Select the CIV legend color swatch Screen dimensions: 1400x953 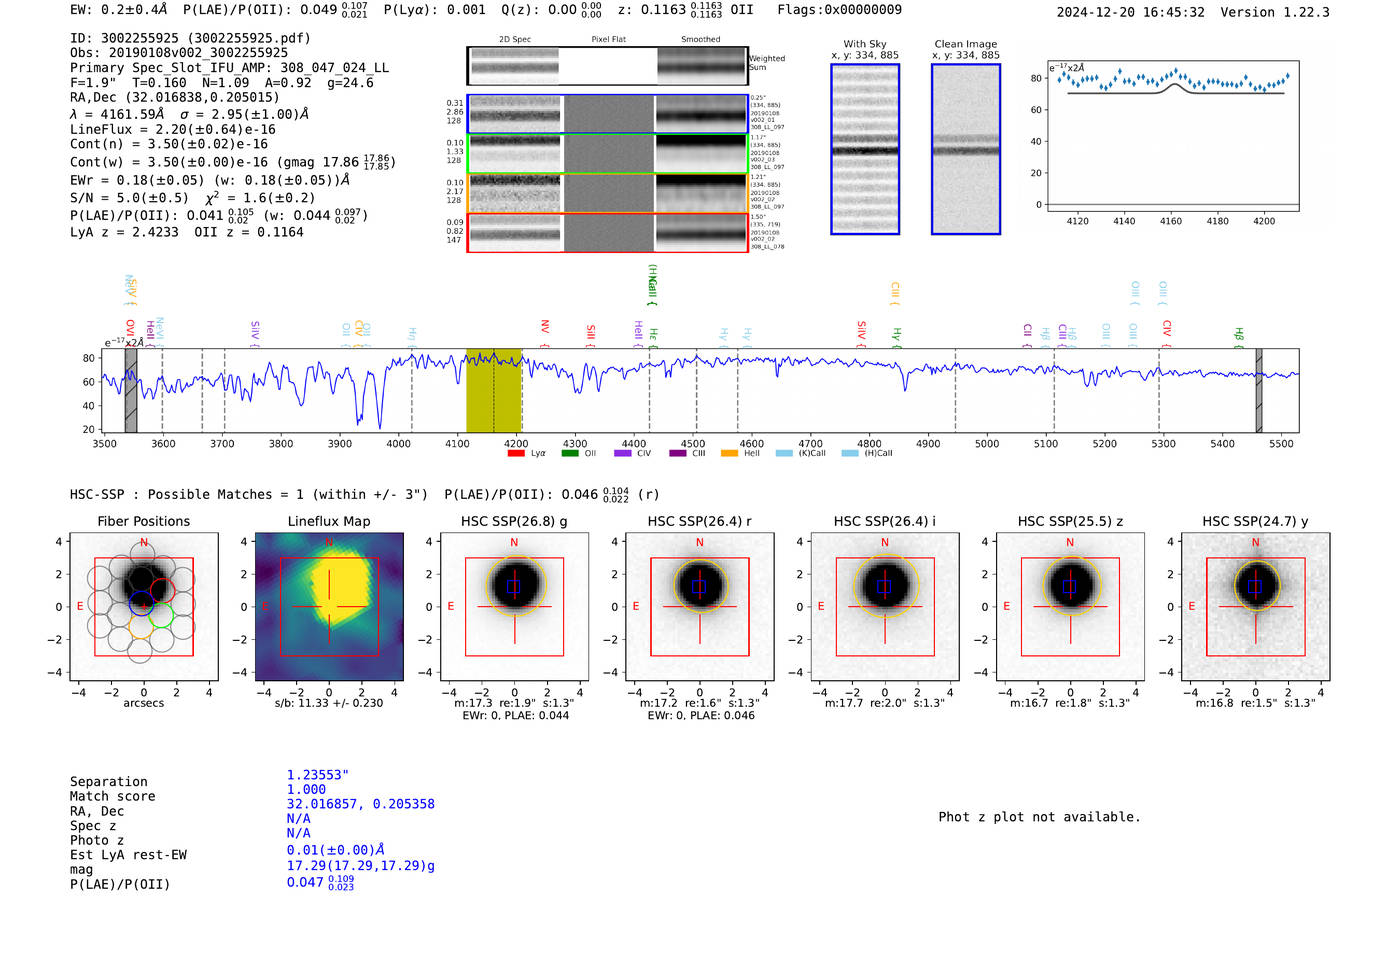(x=623, y=453)
